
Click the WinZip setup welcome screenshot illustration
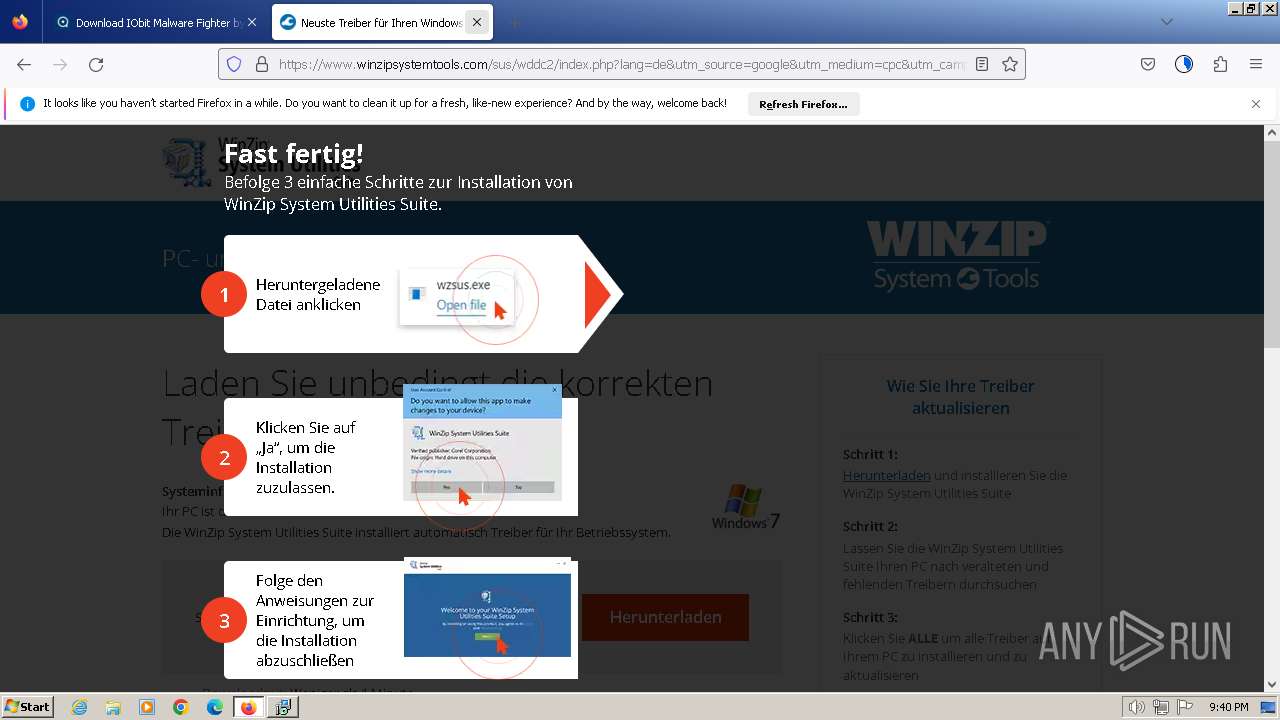(x=487, y=607)
